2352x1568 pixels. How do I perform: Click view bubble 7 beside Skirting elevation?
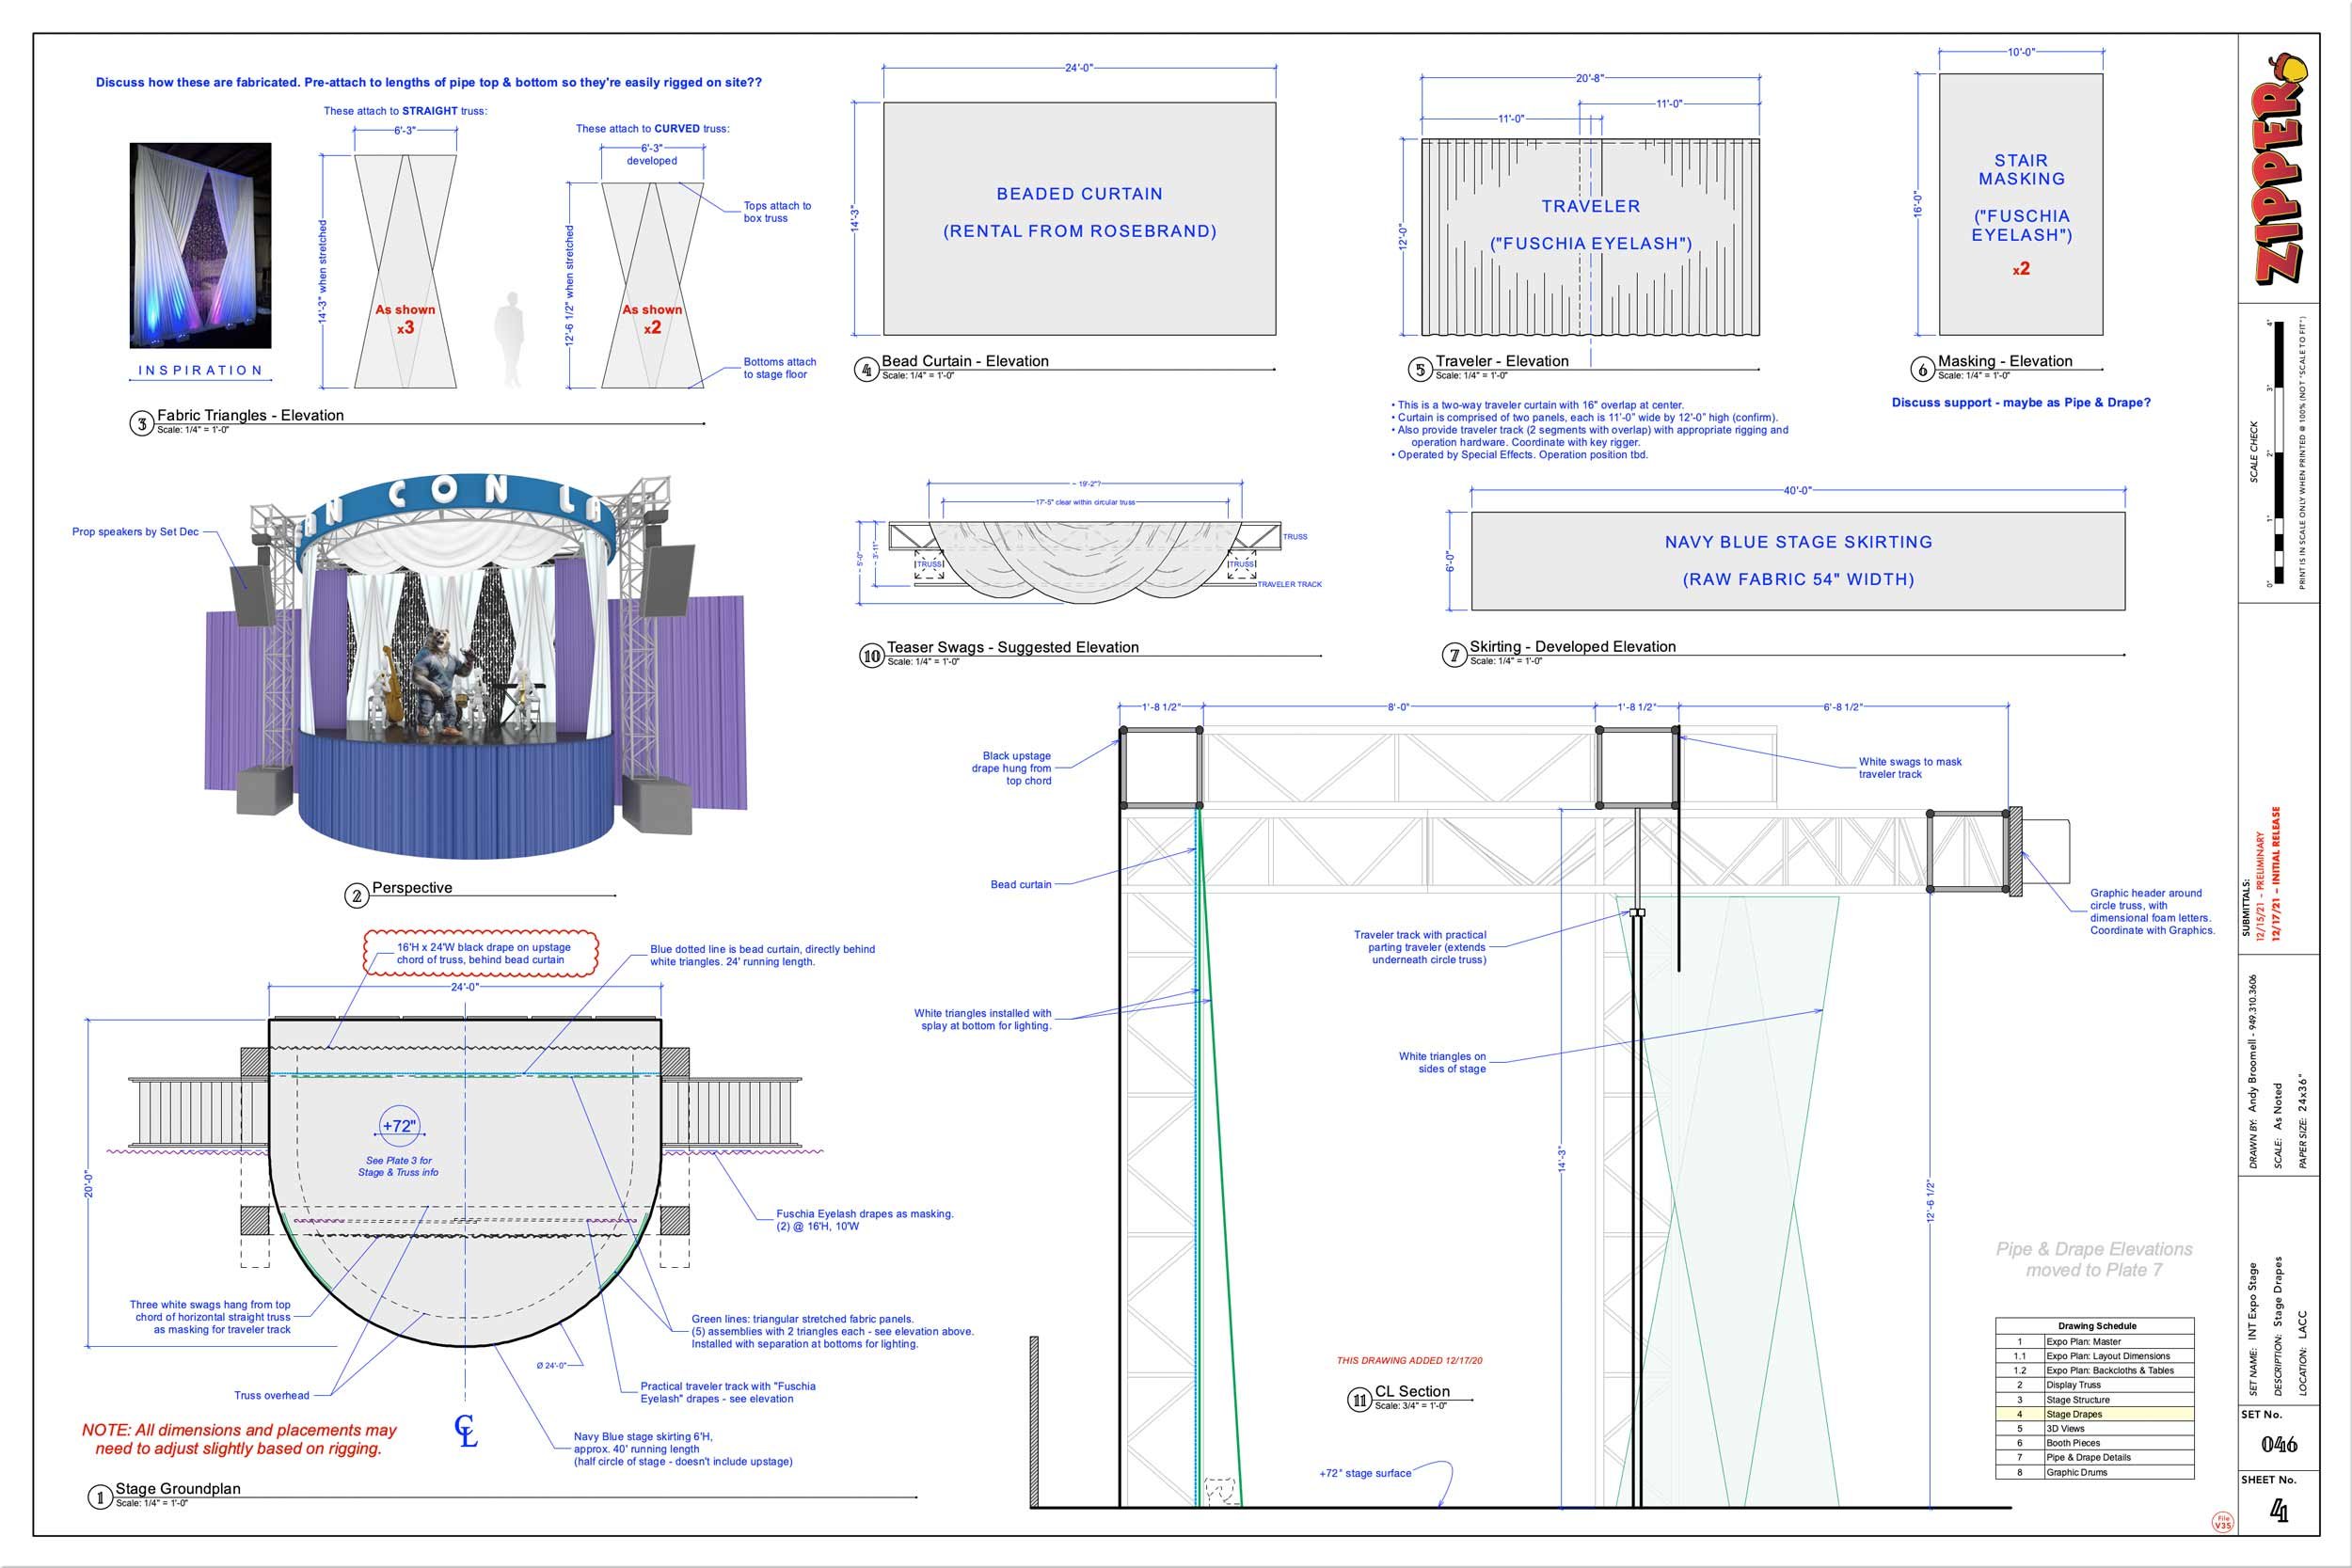(1454, 656)
